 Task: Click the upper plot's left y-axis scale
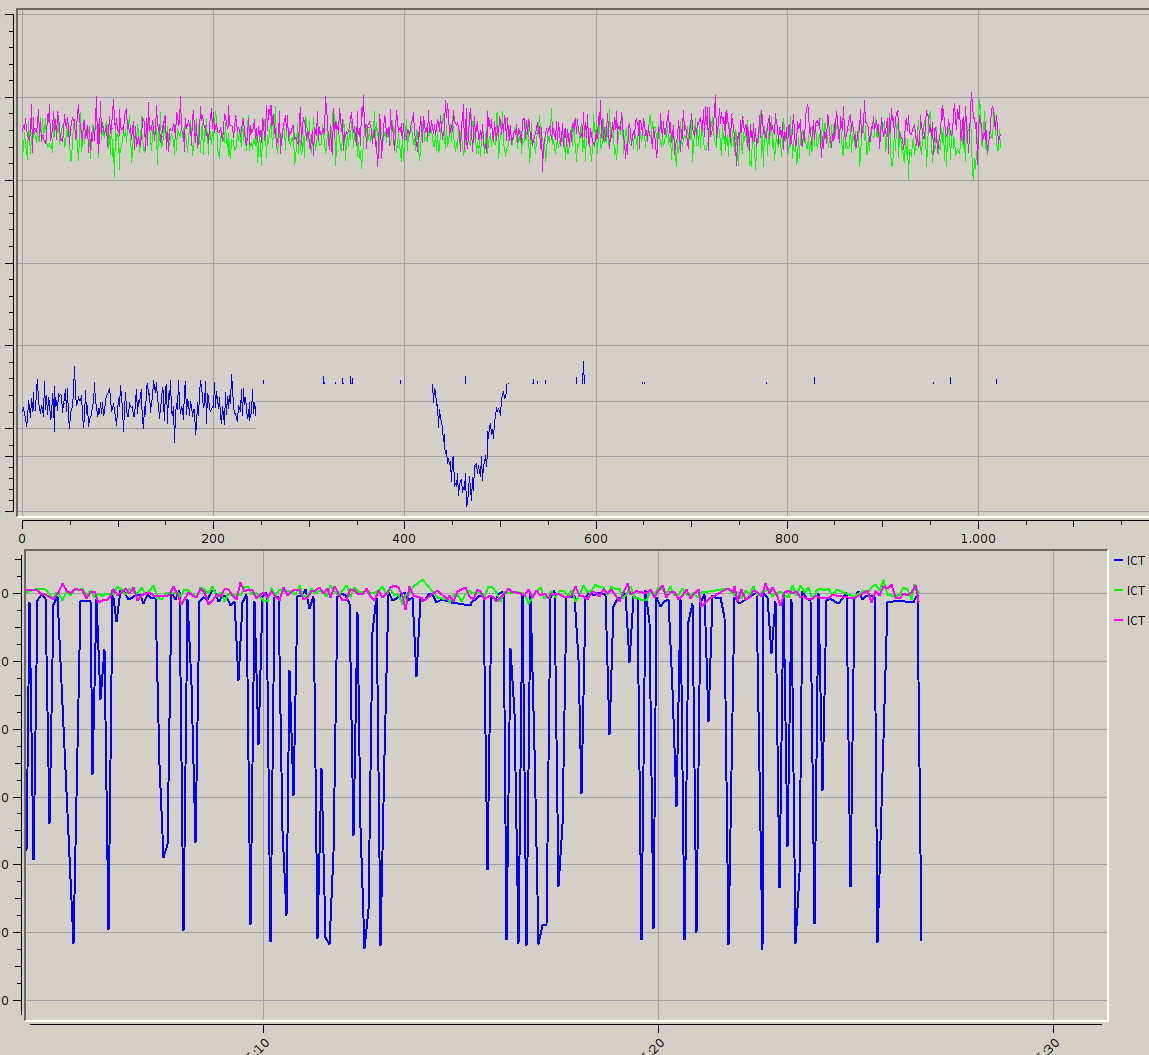click(10, 262)
